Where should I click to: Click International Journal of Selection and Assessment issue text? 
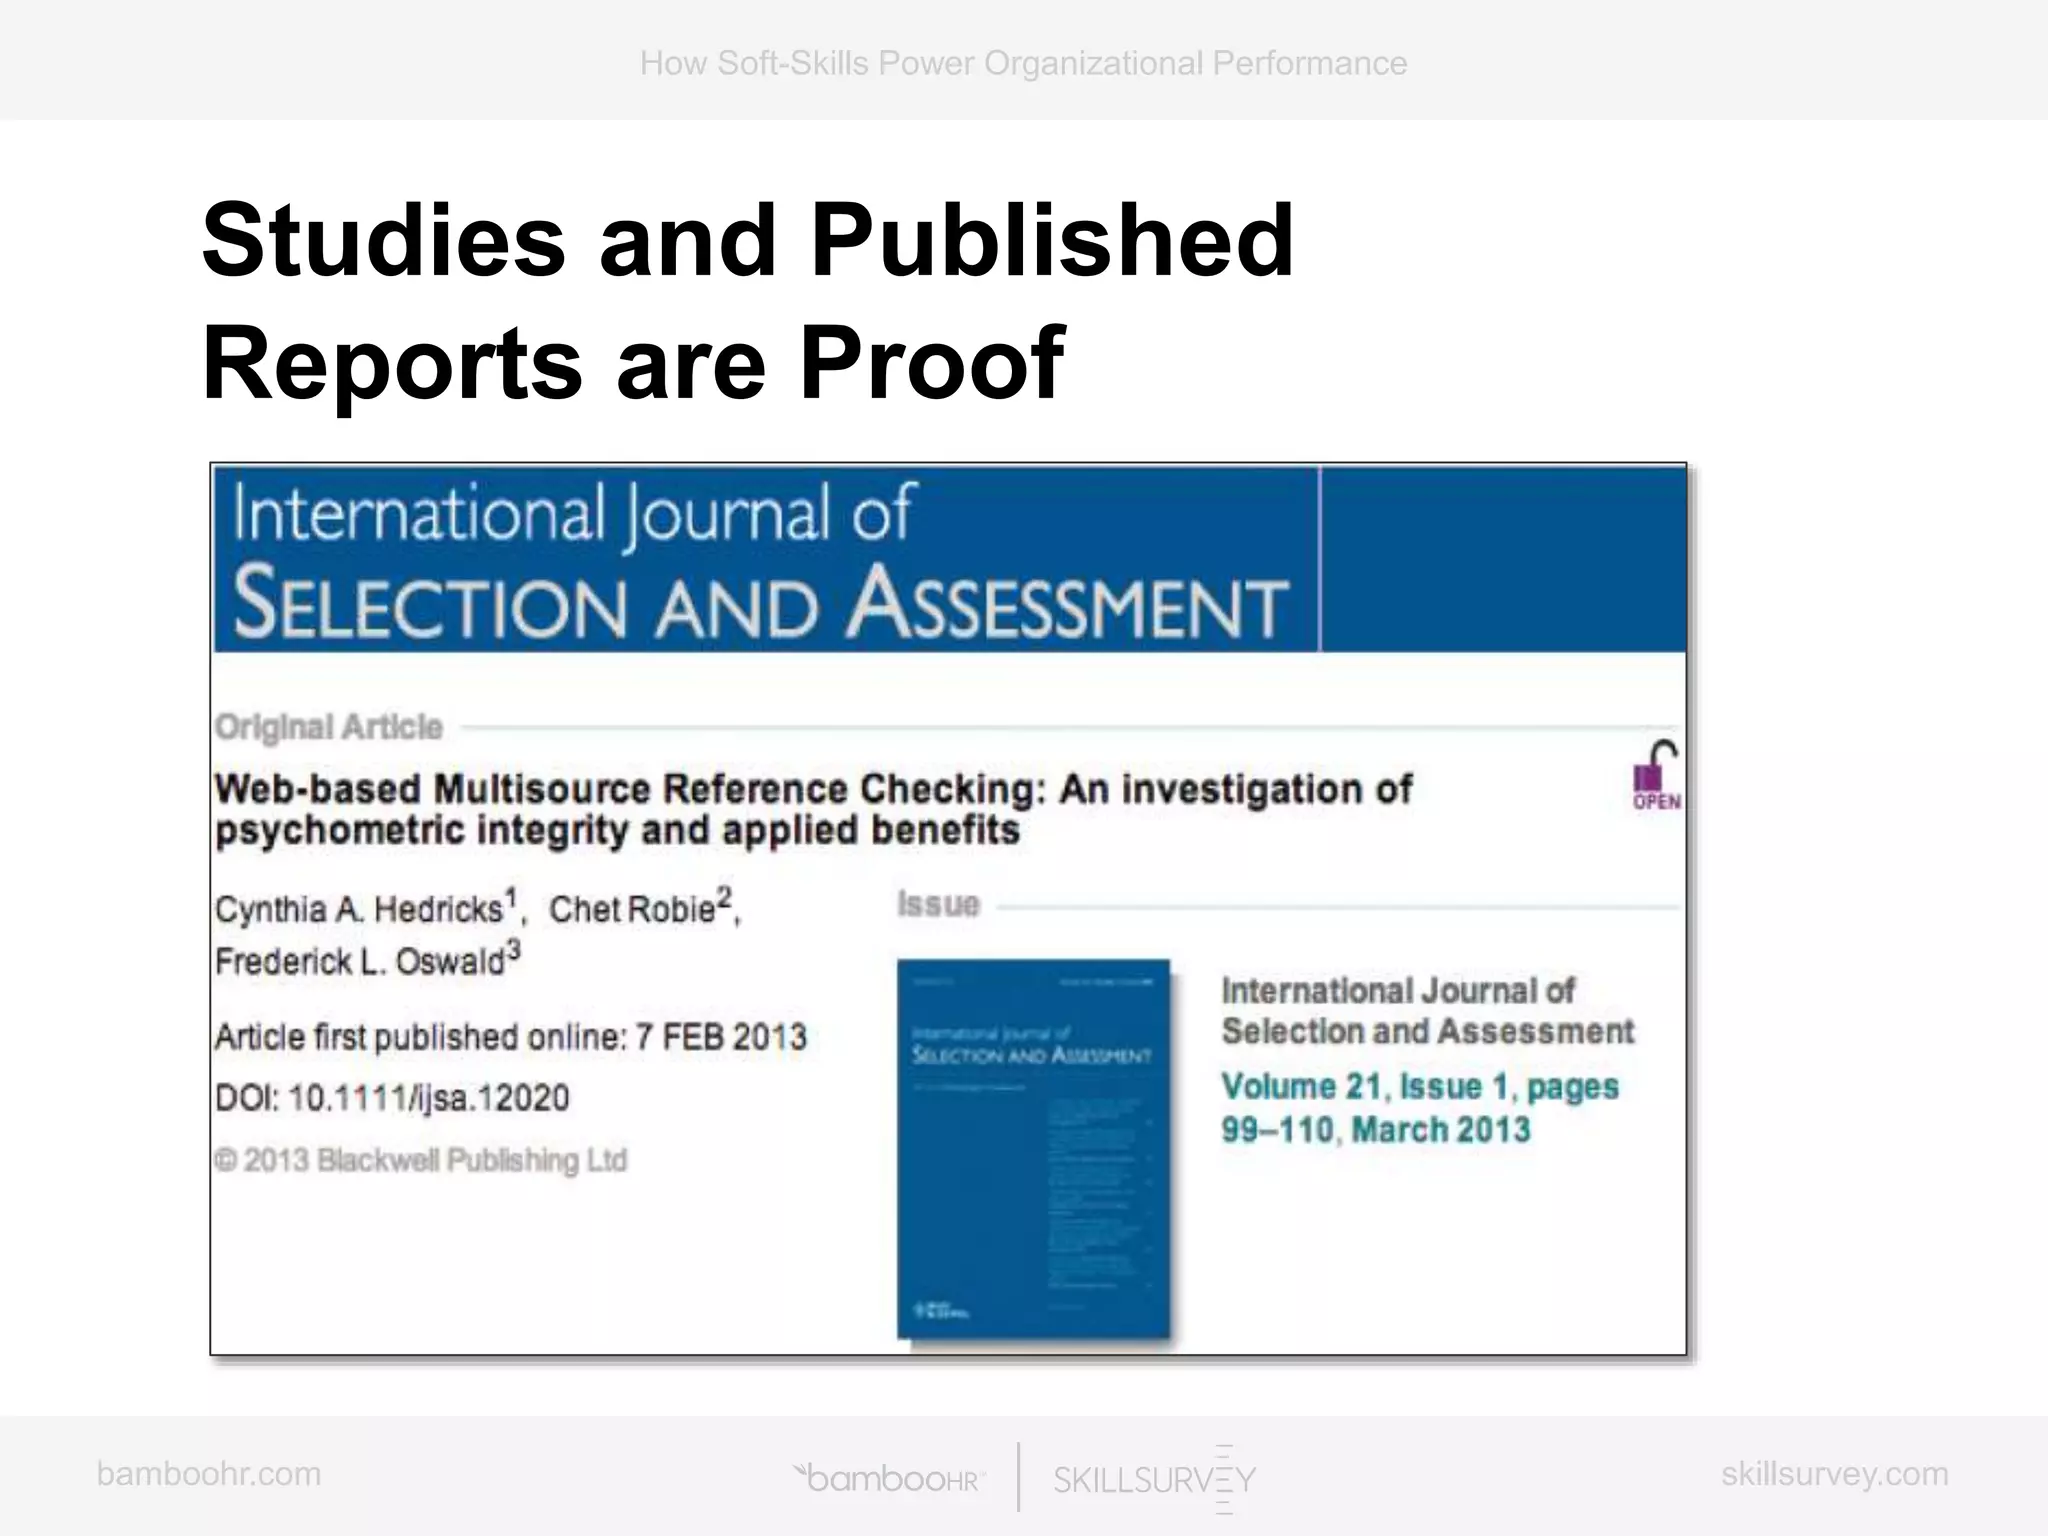pyautogui.click(x=1427, y=1010)
